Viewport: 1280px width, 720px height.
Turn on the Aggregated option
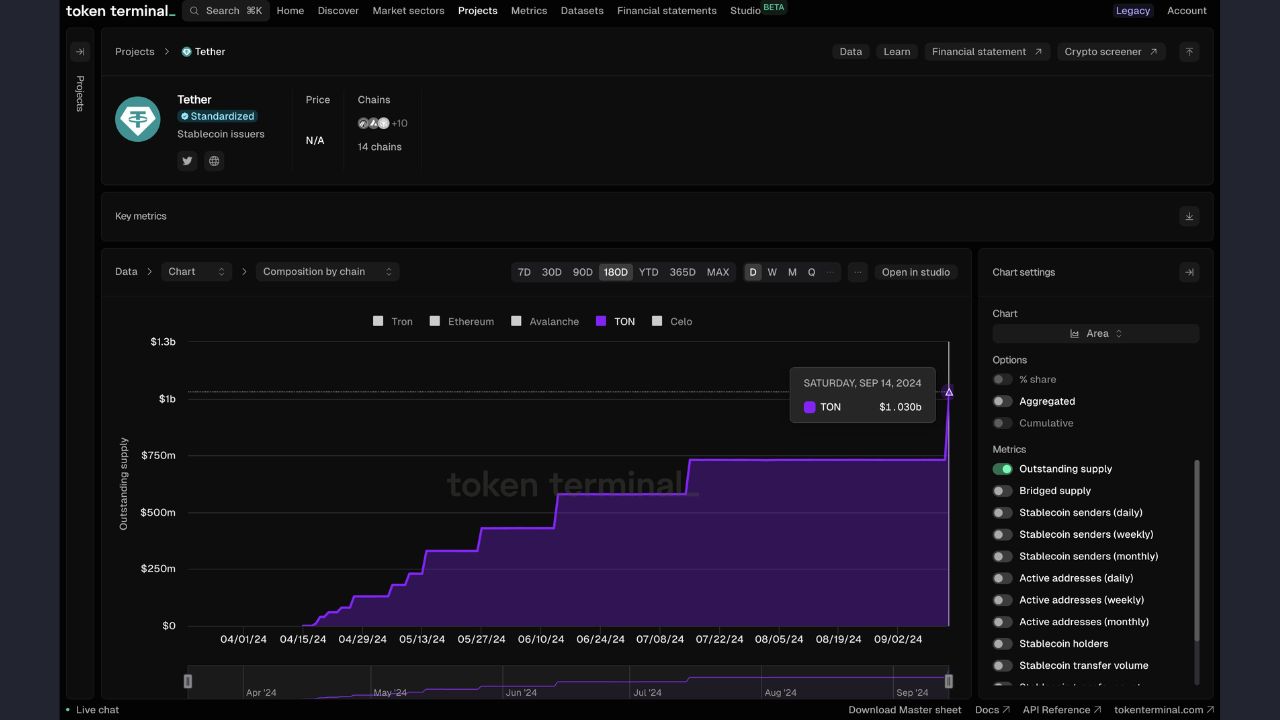tap(1002, 401)
